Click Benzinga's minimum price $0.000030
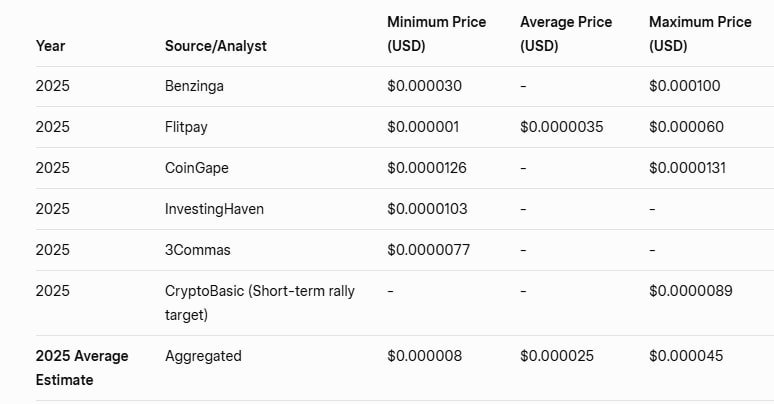Screen dimensions: 774x404 coord(424,86)
